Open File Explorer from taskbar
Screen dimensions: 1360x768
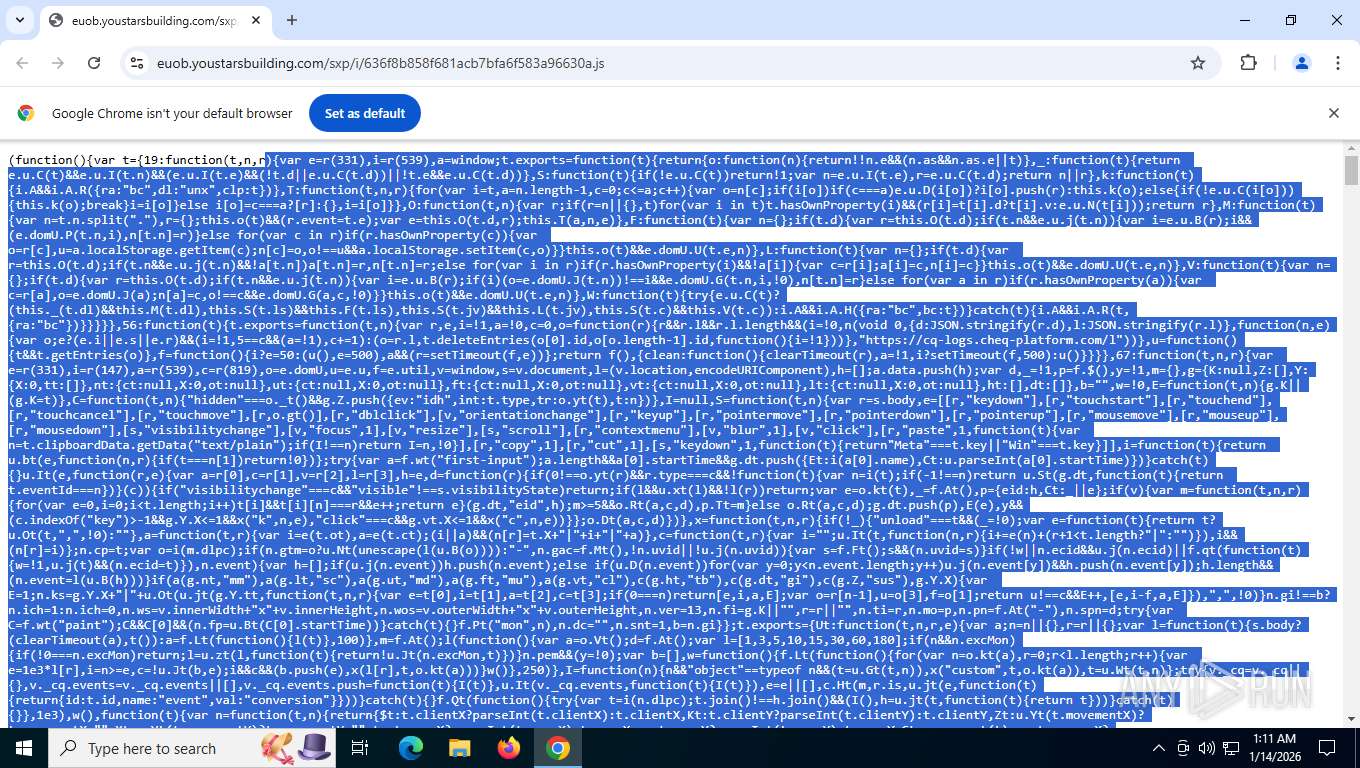pos(459,748)
